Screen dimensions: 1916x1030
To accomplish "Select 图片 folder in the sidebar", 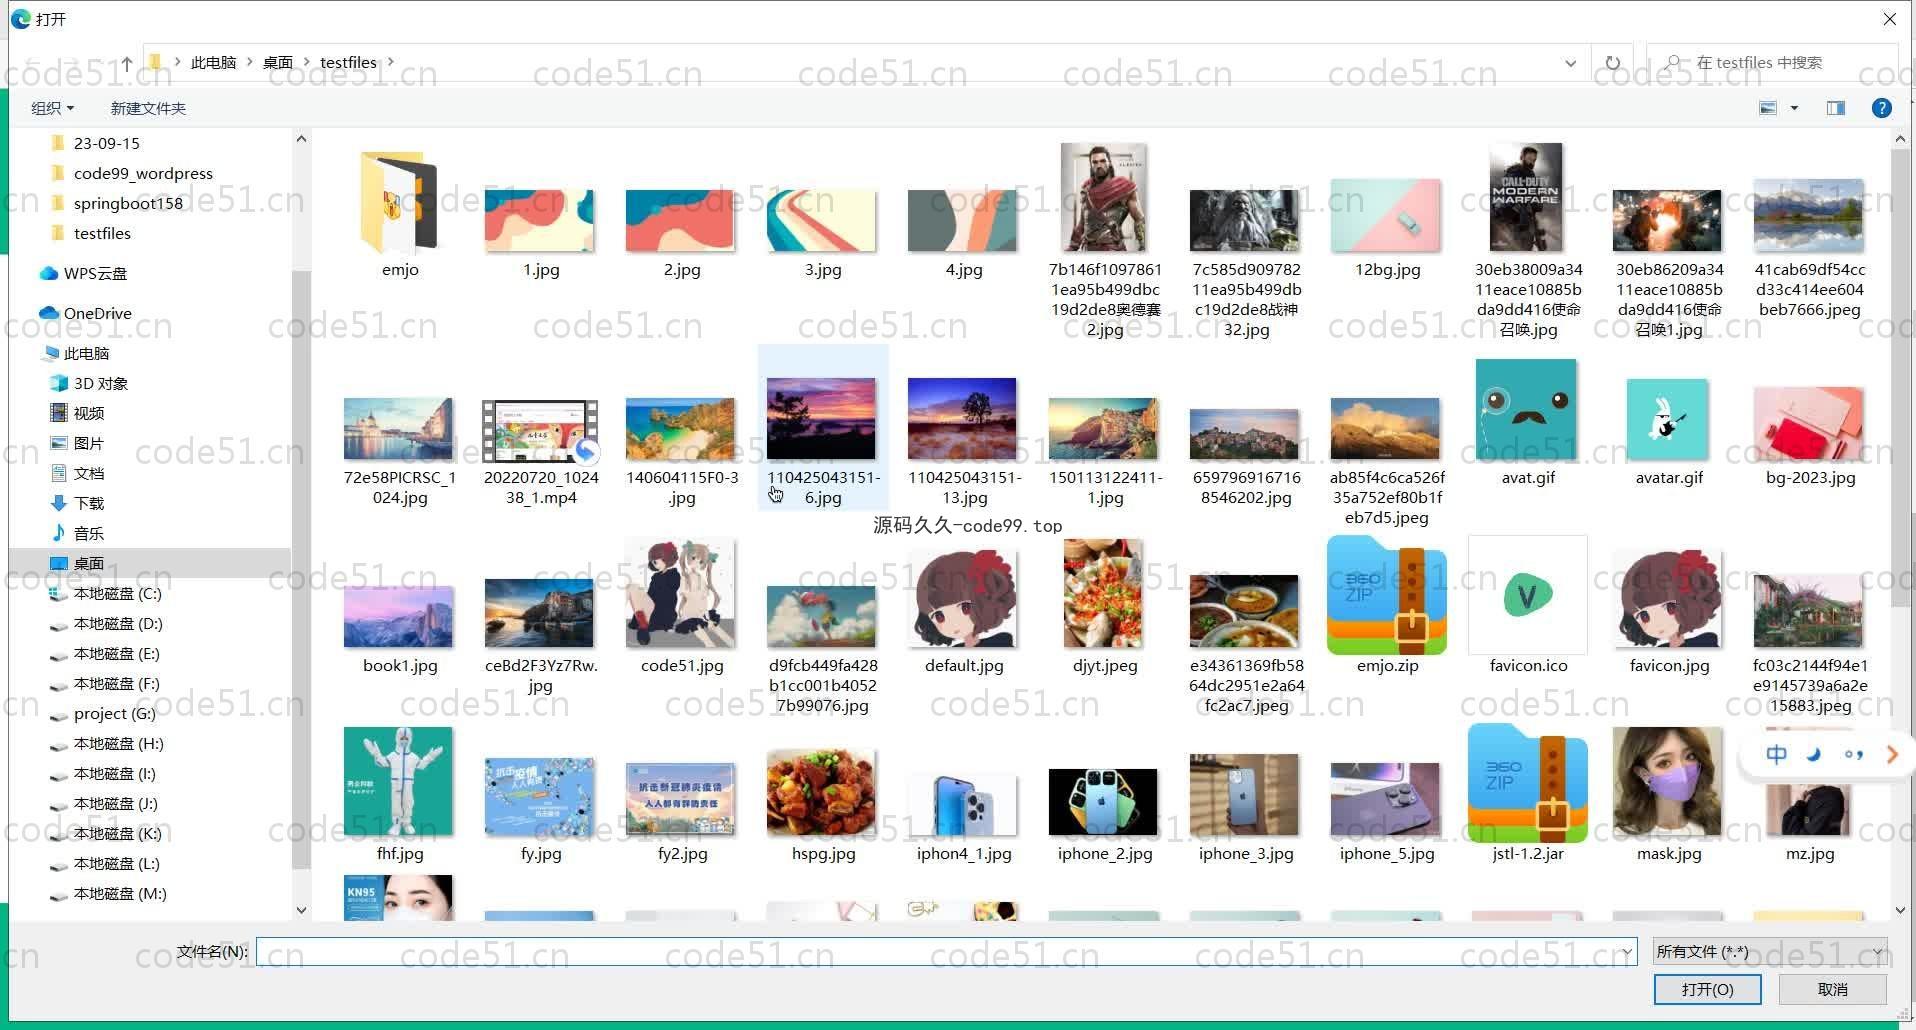I will [78, 443].
